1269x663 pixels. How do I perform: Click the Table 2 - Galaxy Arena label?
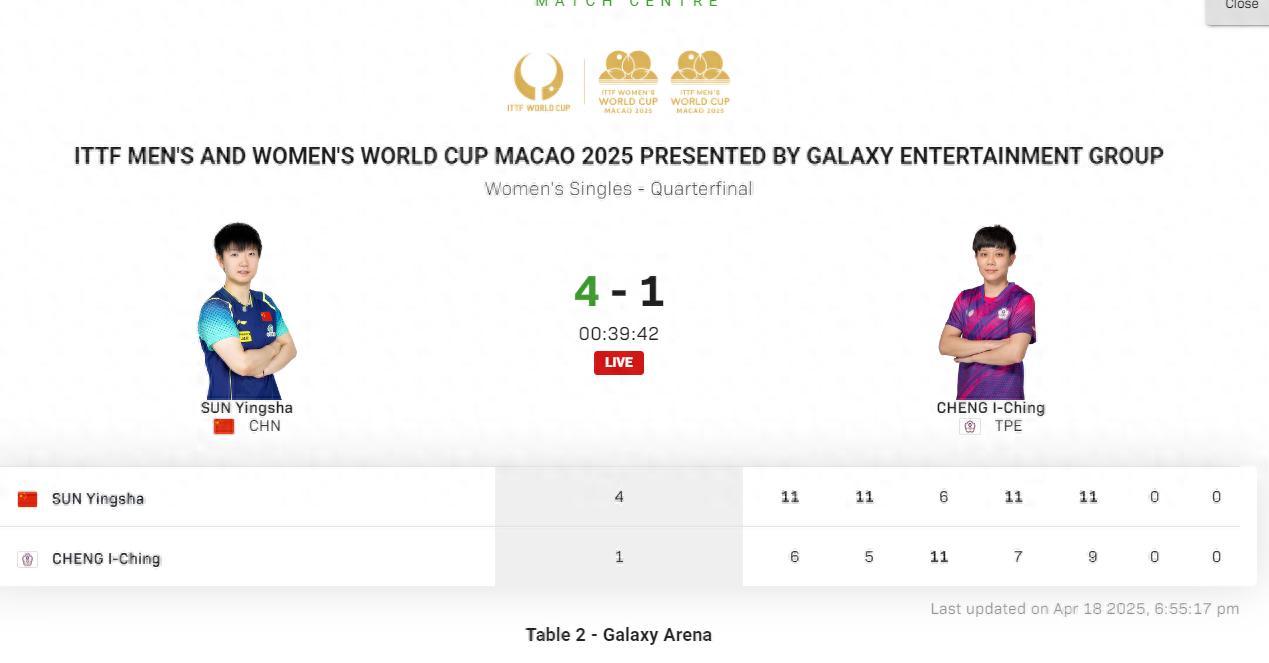pyautogui.click(x=619, y=635)
